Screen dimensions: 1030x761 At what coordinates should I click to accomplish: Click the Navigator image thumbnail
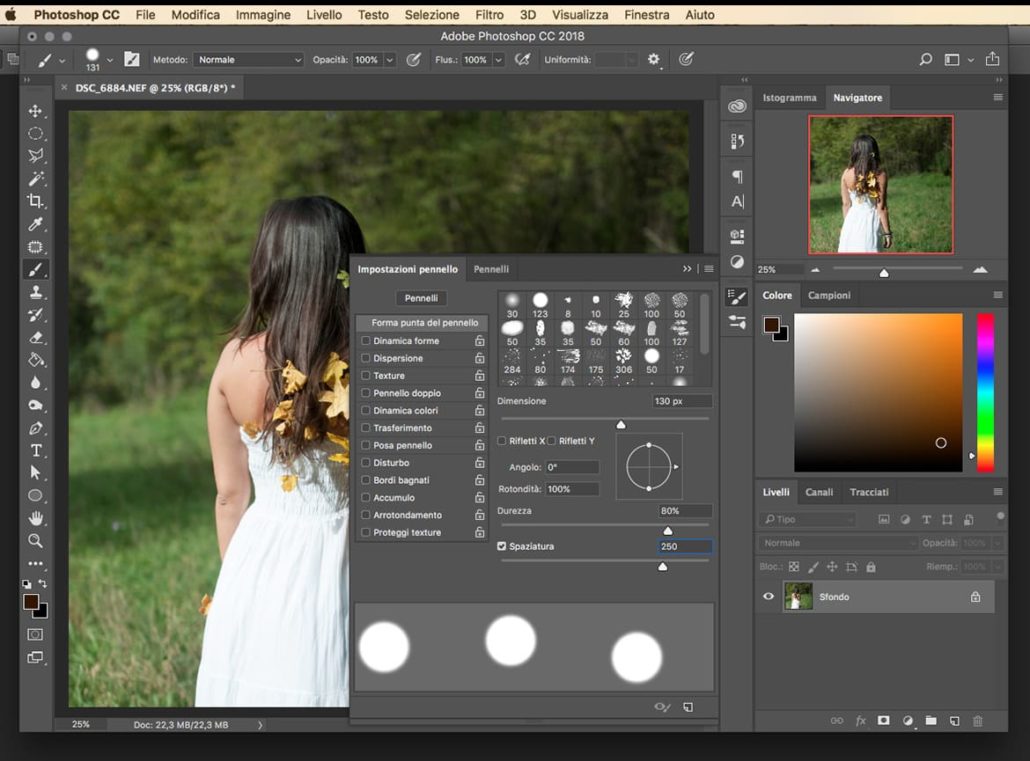pyautogui.click(x=881, y=185)
